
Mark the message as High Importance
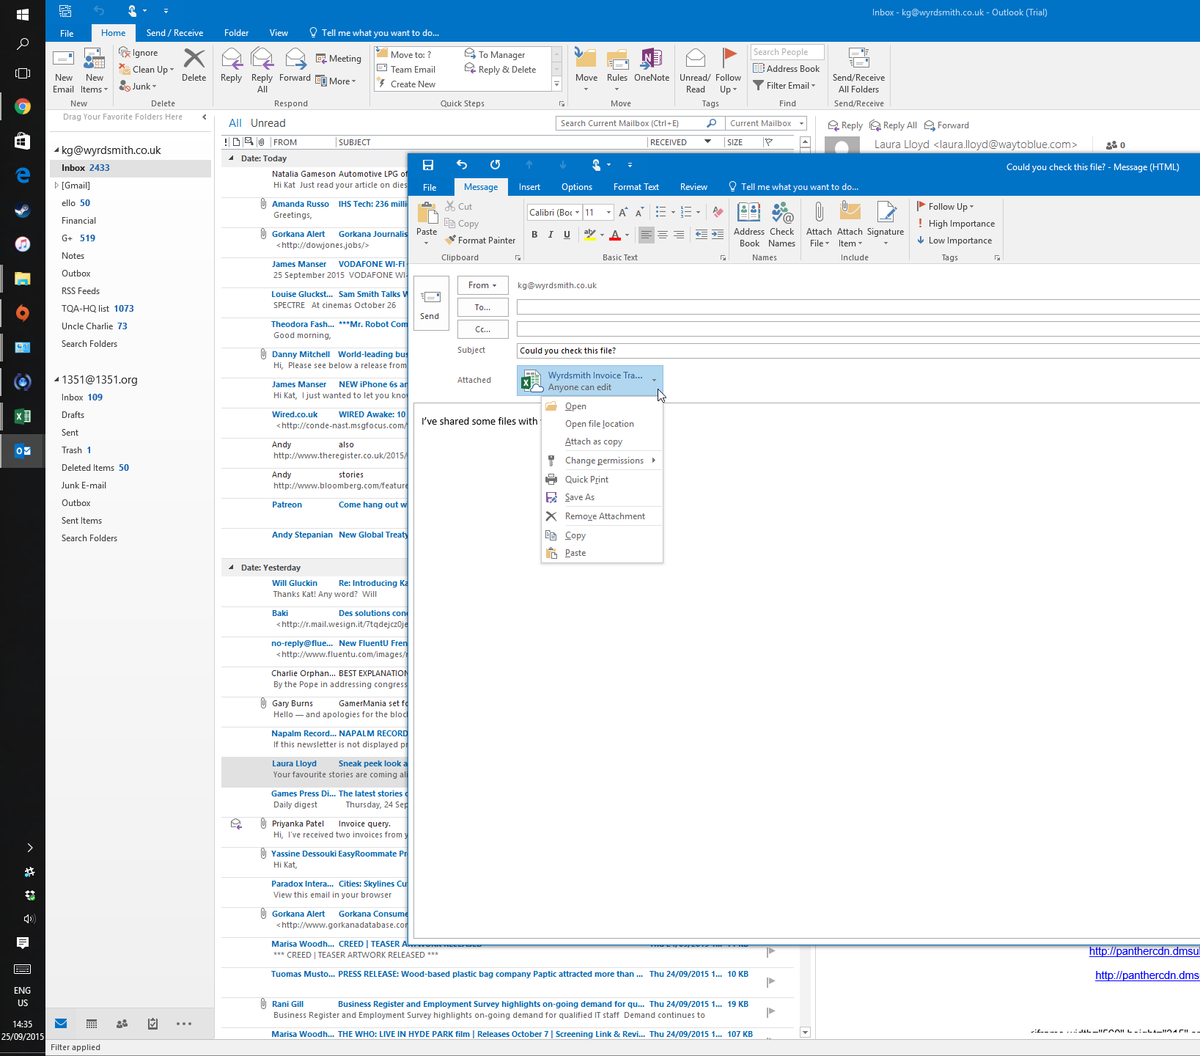pos(956,223)
